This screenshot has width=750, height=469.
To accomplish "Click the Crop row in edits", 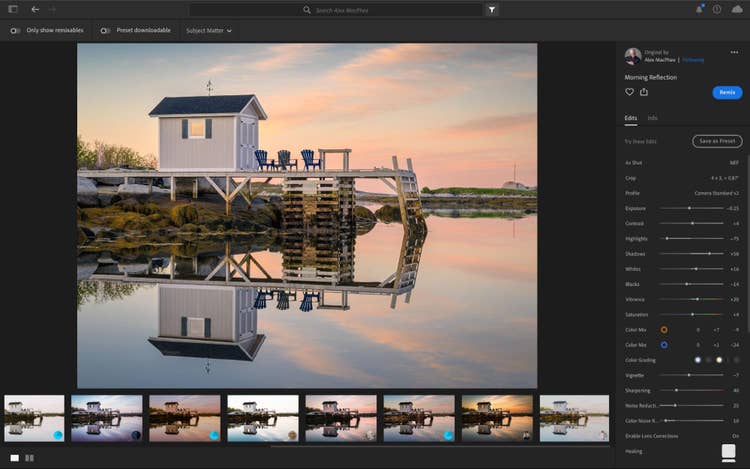I will 682,178.
